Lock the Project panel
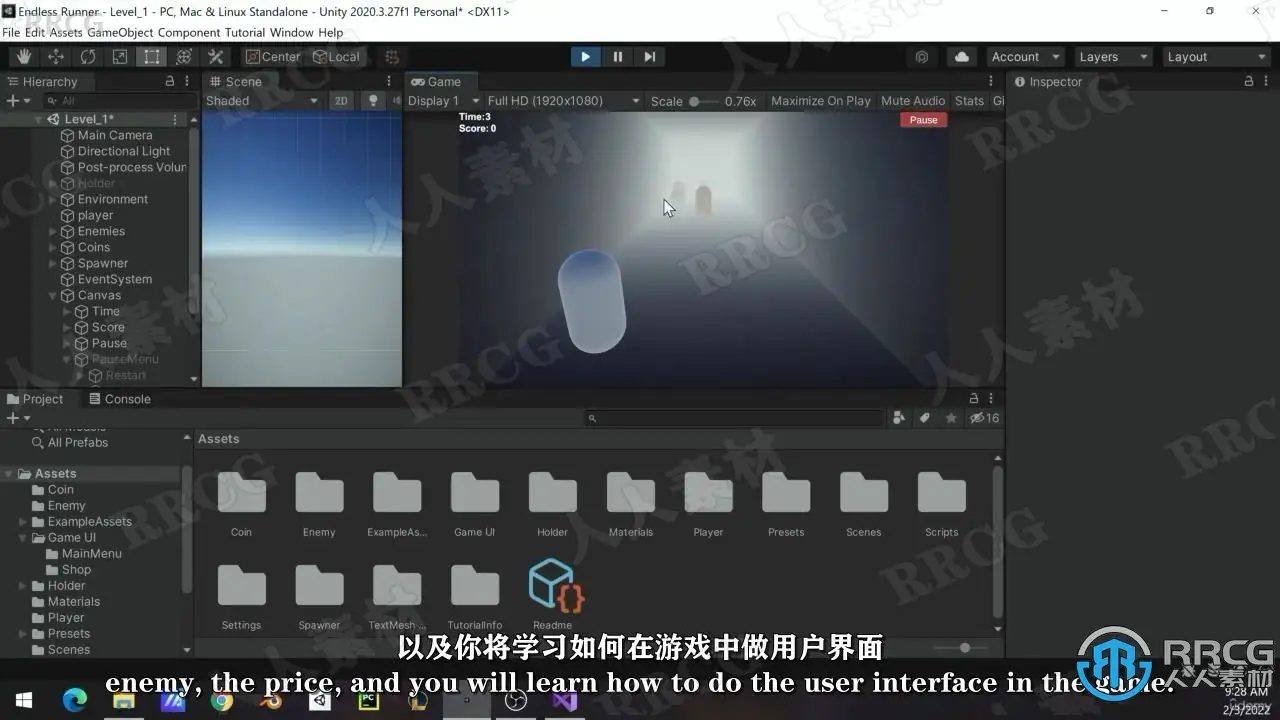The height and width of the screenshot is (720, 1280). click(x=975, y=399)
